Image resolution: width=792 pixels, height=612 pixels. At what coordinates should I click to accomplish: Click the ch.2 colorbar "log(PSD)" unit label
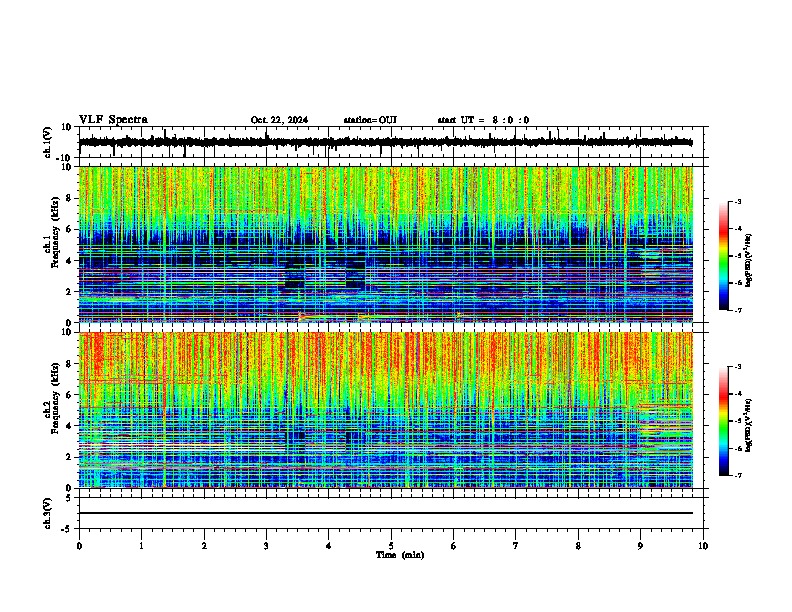pyautogui.click(x=748, y=426)
